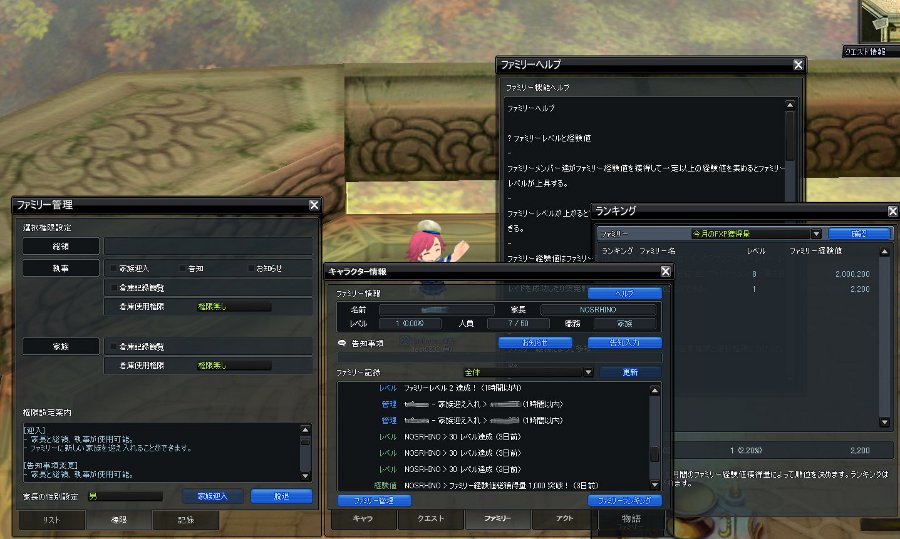The height and width of the screenshot is (539, 900).
Task: Click the クエスト情報 label at top right
Action: [x=866, y=52]
